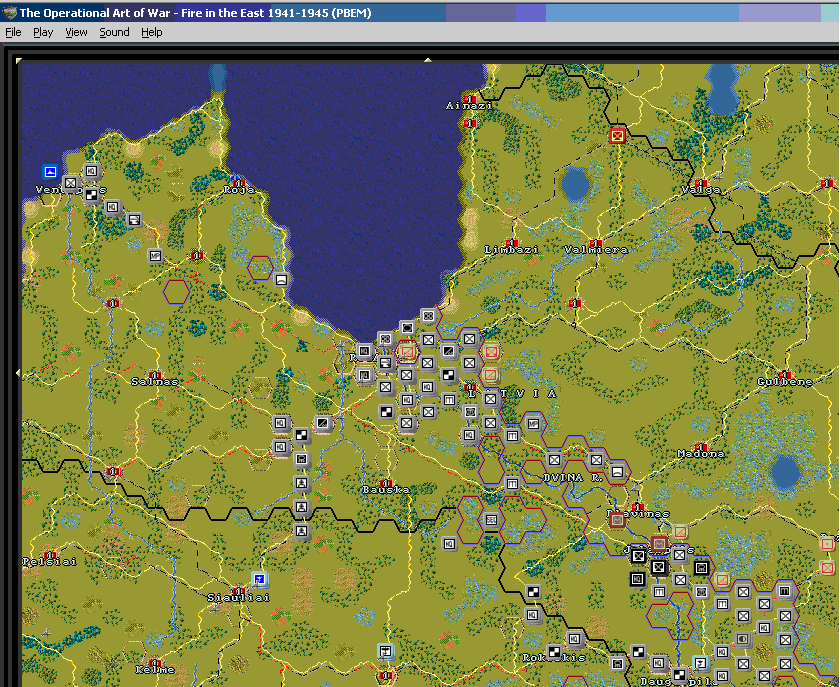Select the black-oval armor counter on the Riga coast
Image resolution: width=840 pixels, height=687 pixels.
tap(407, 327)
